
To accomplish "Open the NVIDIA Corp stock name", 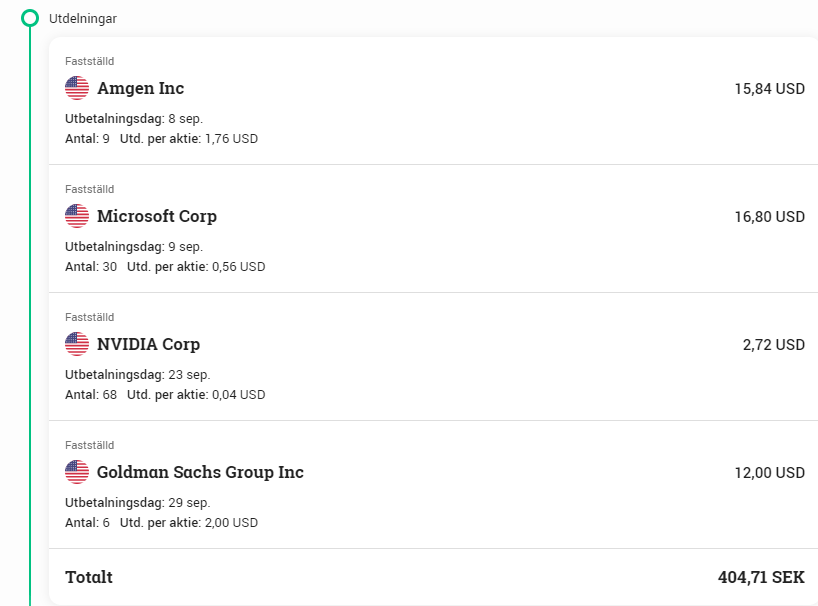I will coord(148,344).
